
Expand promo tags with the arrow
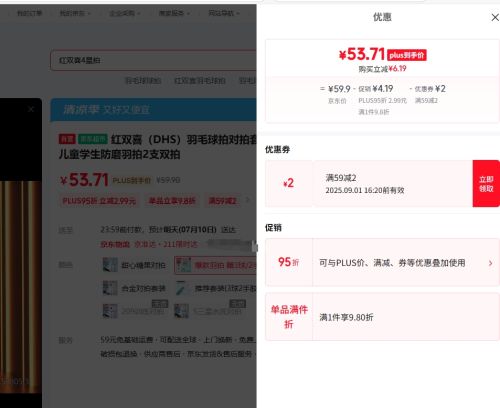point(247,200)
